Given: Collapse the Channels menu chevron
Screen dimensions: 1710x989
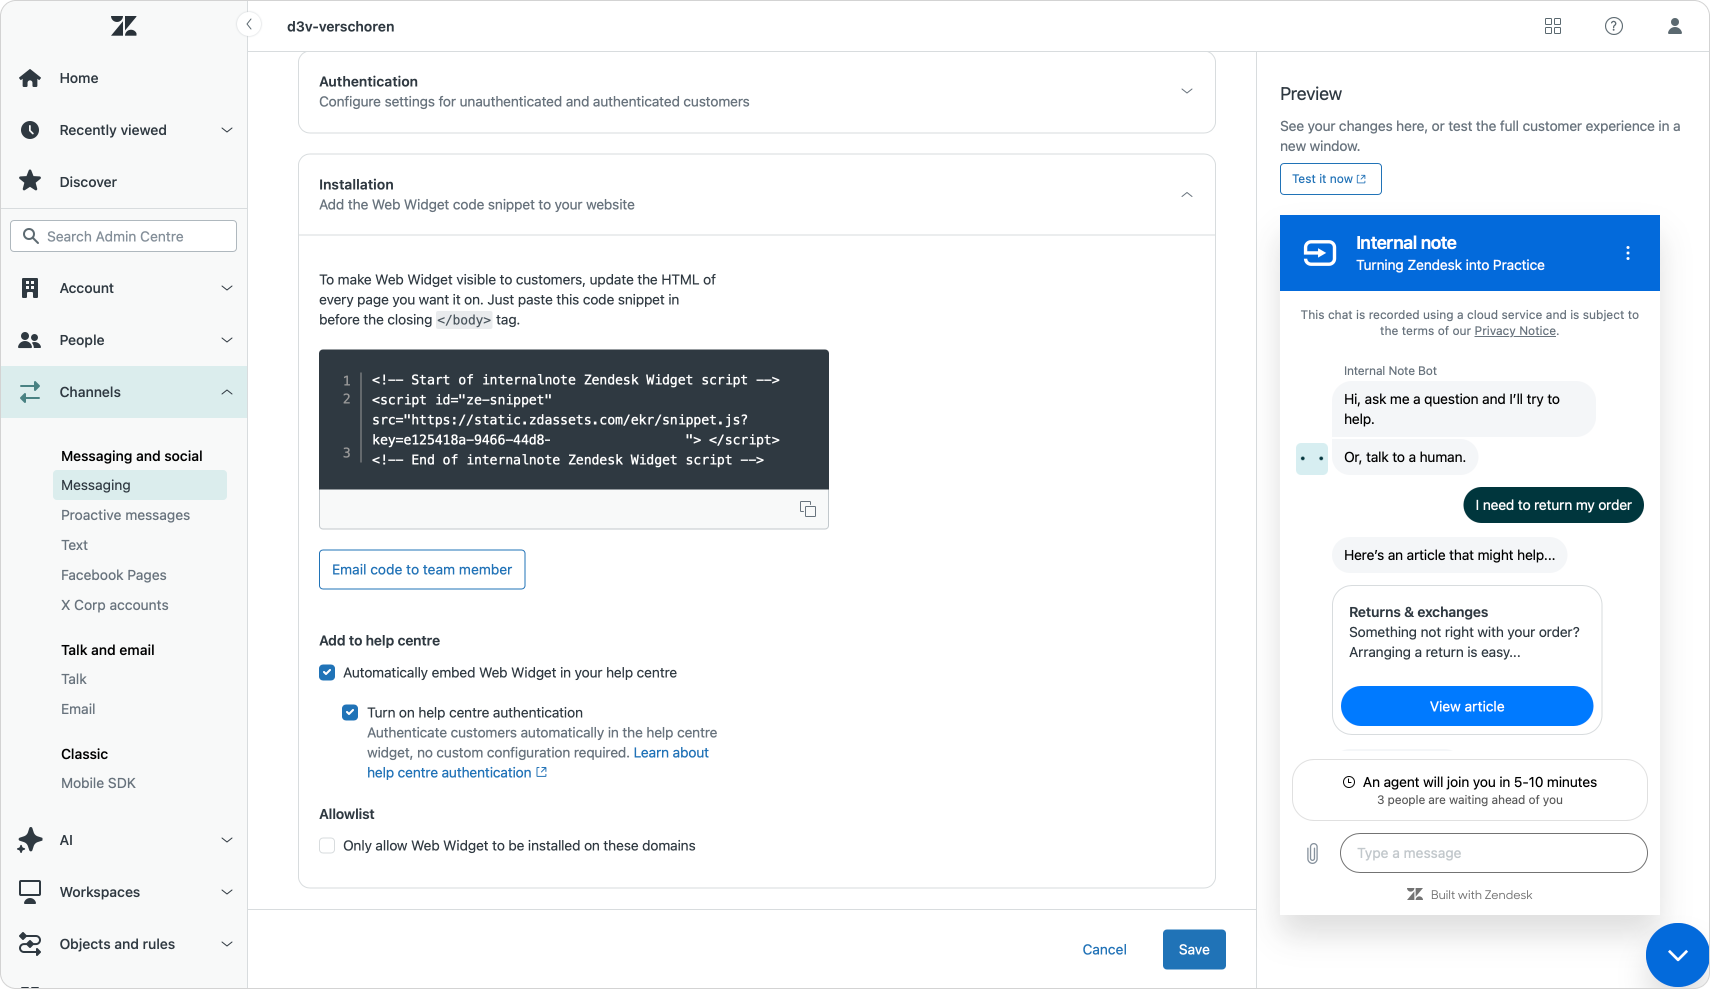Looking at the screenshot, I should click(227, 392).
